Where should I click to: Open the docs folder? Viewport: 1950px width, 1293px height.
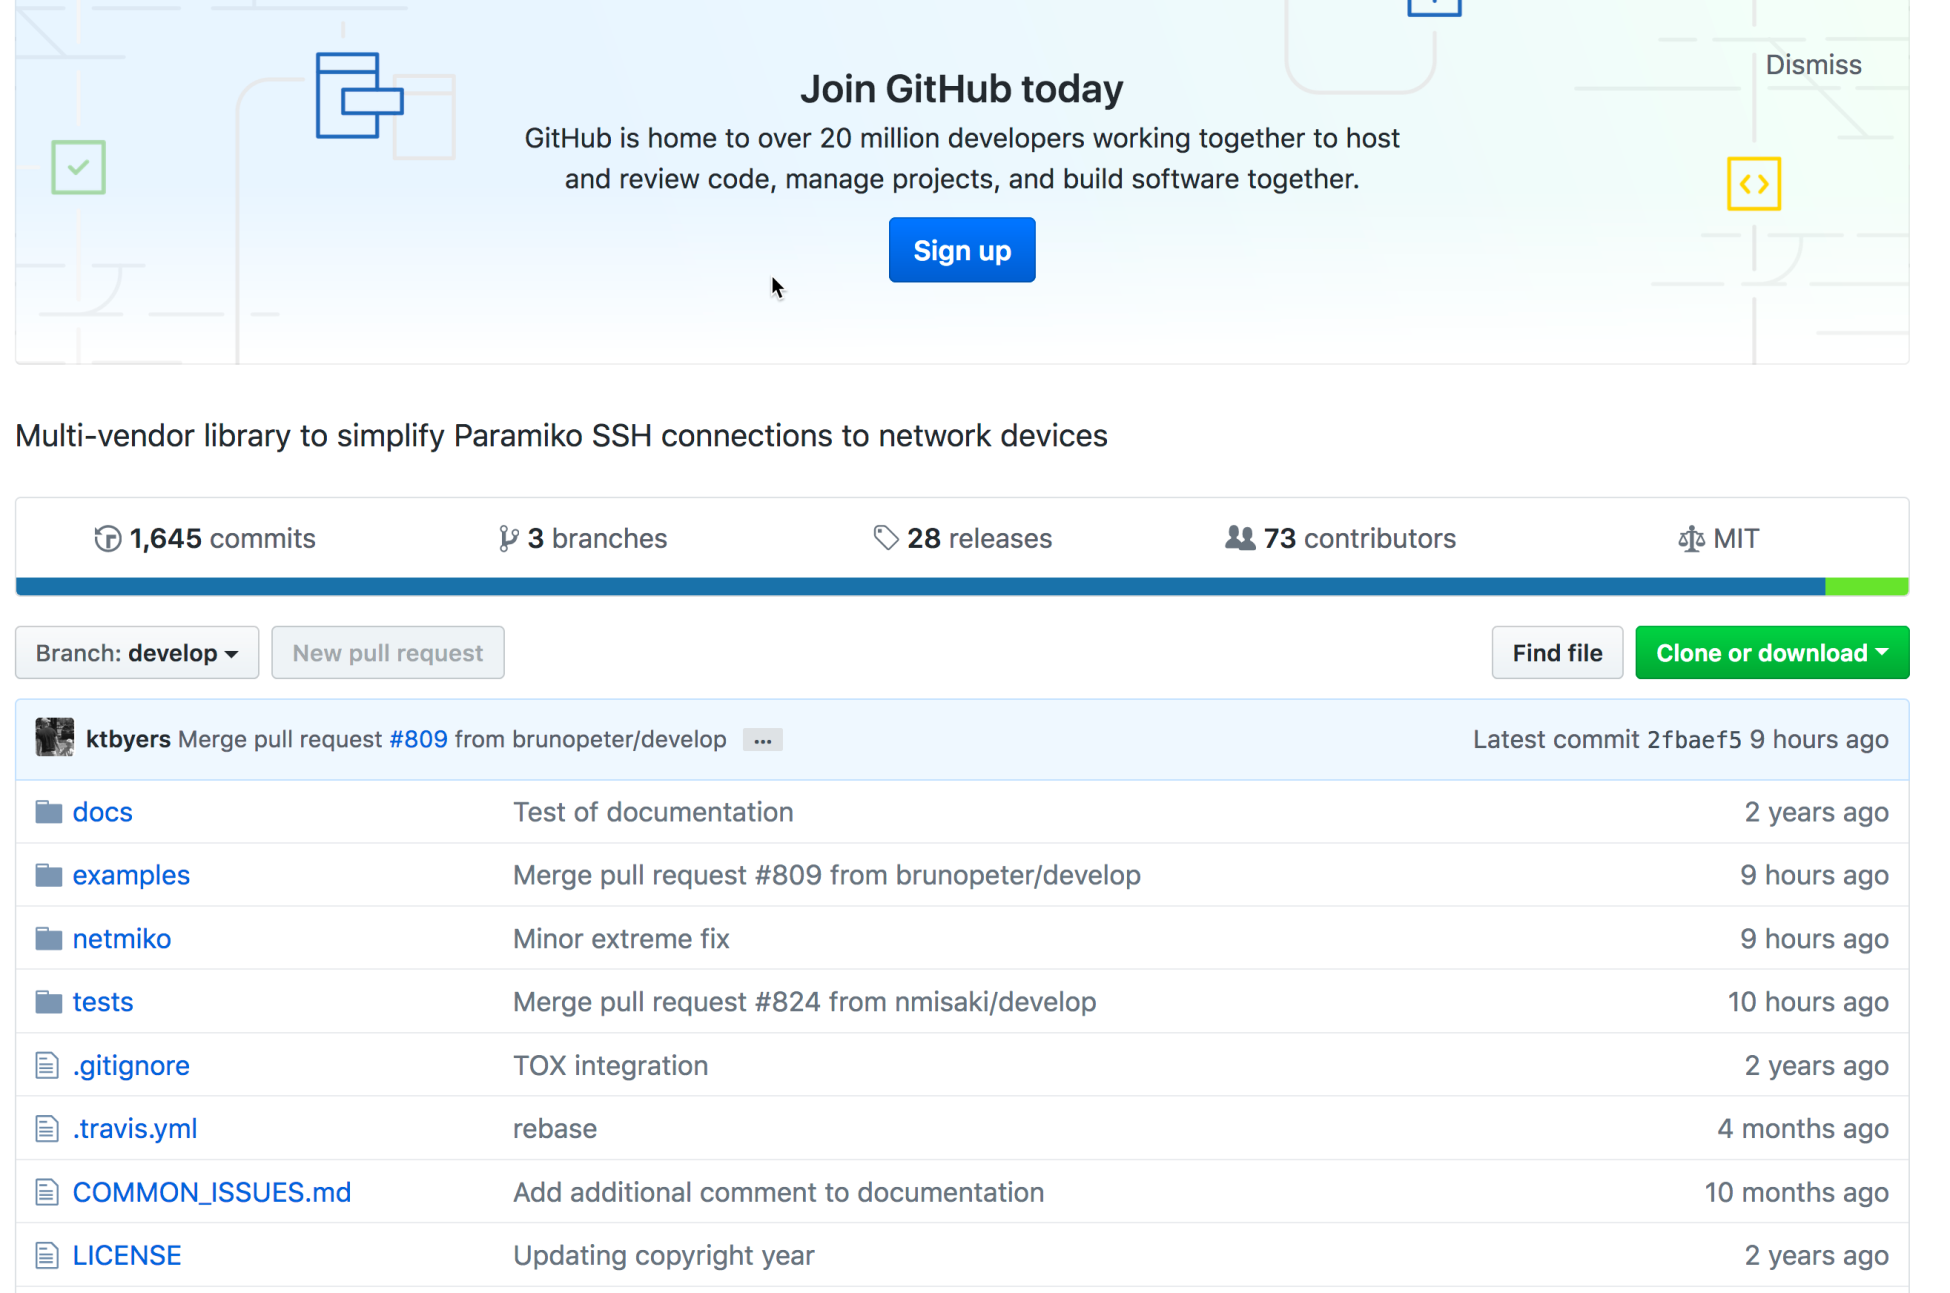point(103,812)
